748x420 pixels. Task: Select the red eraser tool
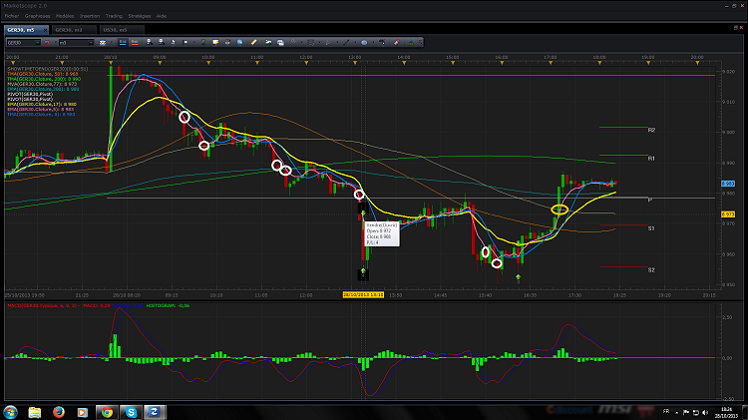pos(396,42)
